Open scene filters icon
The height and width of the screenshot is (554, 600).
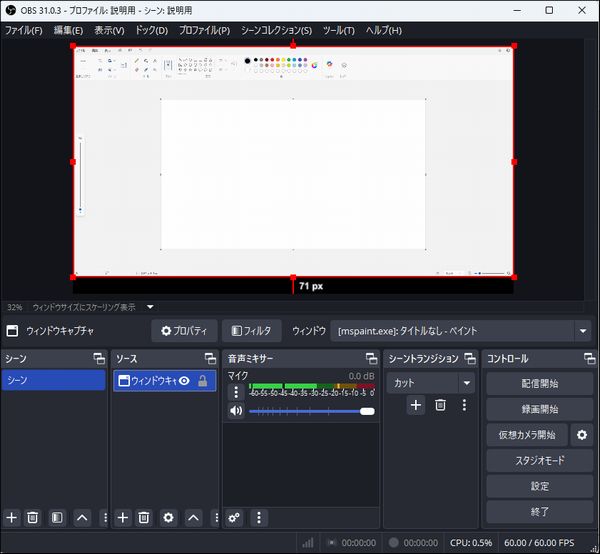point(57,518)
